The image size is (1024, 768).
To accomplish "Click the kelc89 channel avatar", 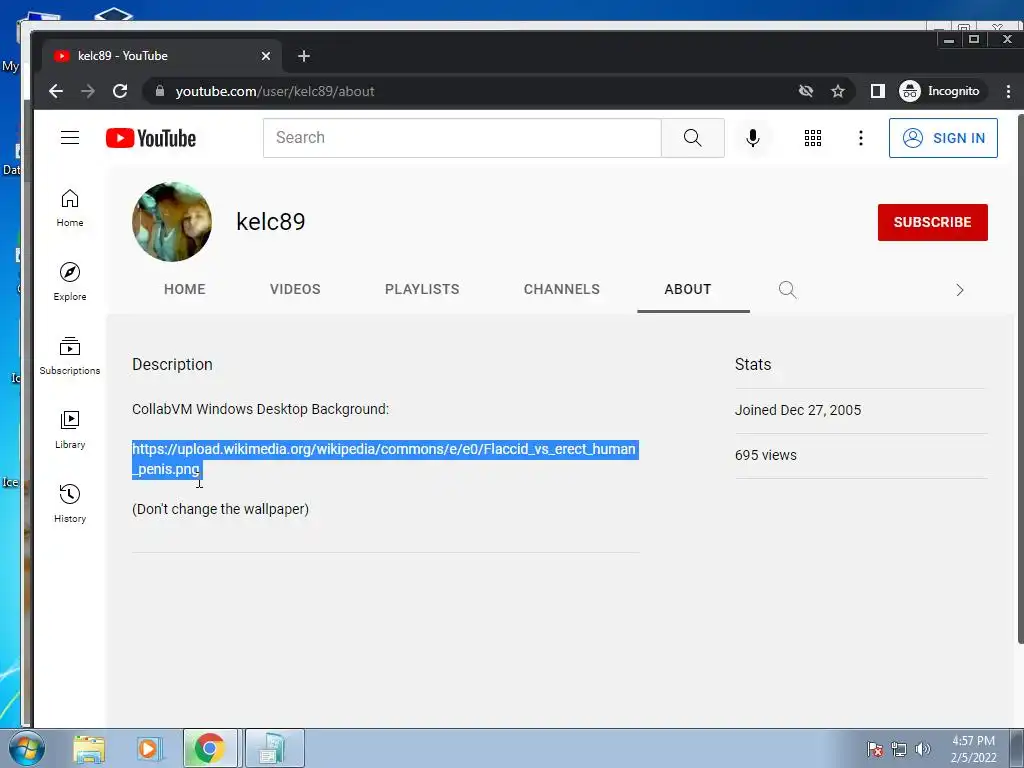I will [172, 222].
